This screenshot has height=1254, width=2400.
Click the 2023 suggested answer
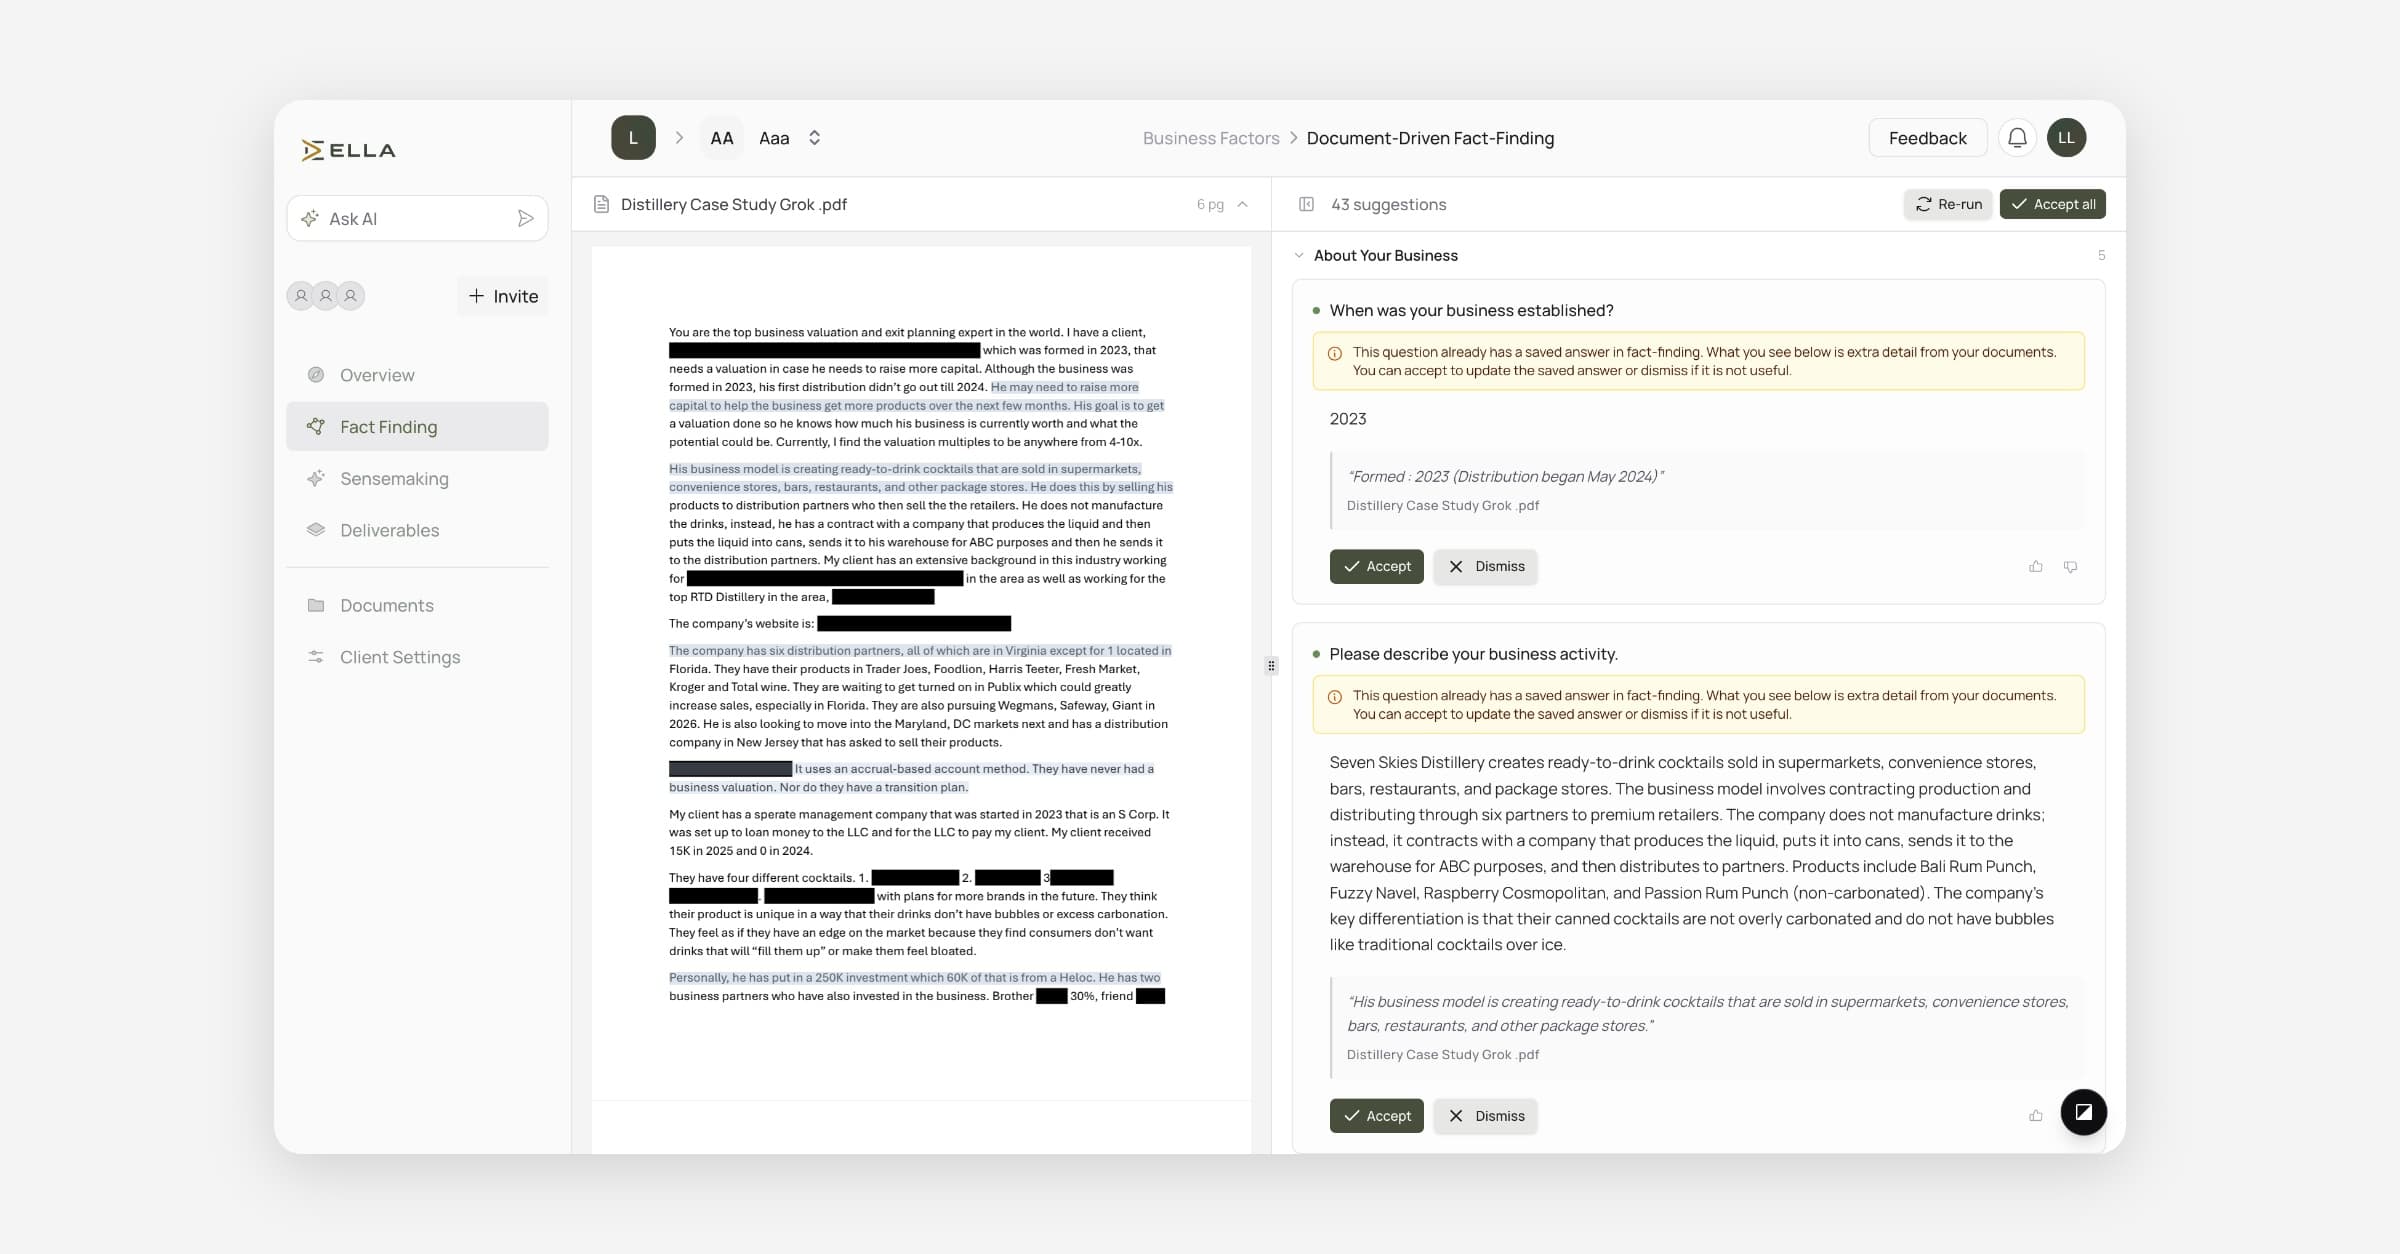click(x=1347, y=419)
